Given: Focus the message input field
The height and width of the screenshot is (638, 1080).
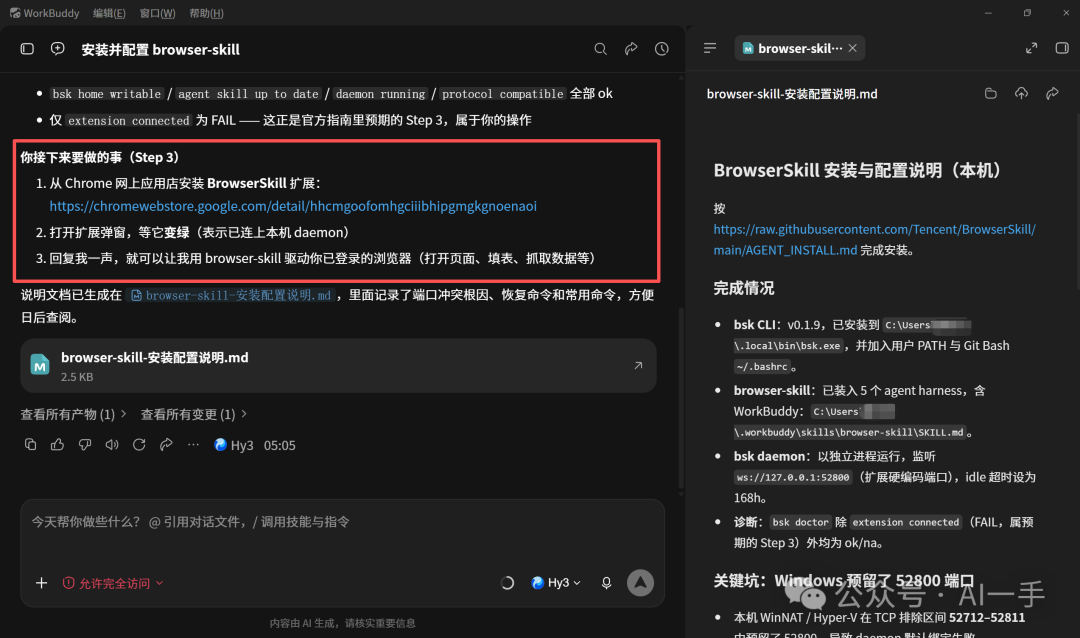Looking at the screenshot, I should (x=342, y=522).
